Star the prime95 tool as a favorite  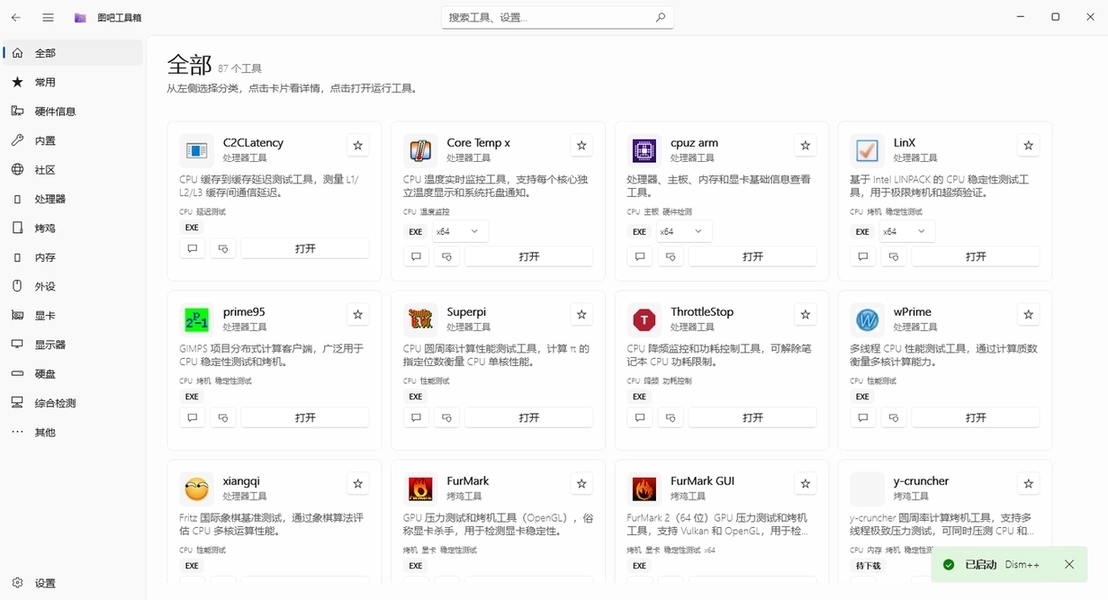(358, 314)
